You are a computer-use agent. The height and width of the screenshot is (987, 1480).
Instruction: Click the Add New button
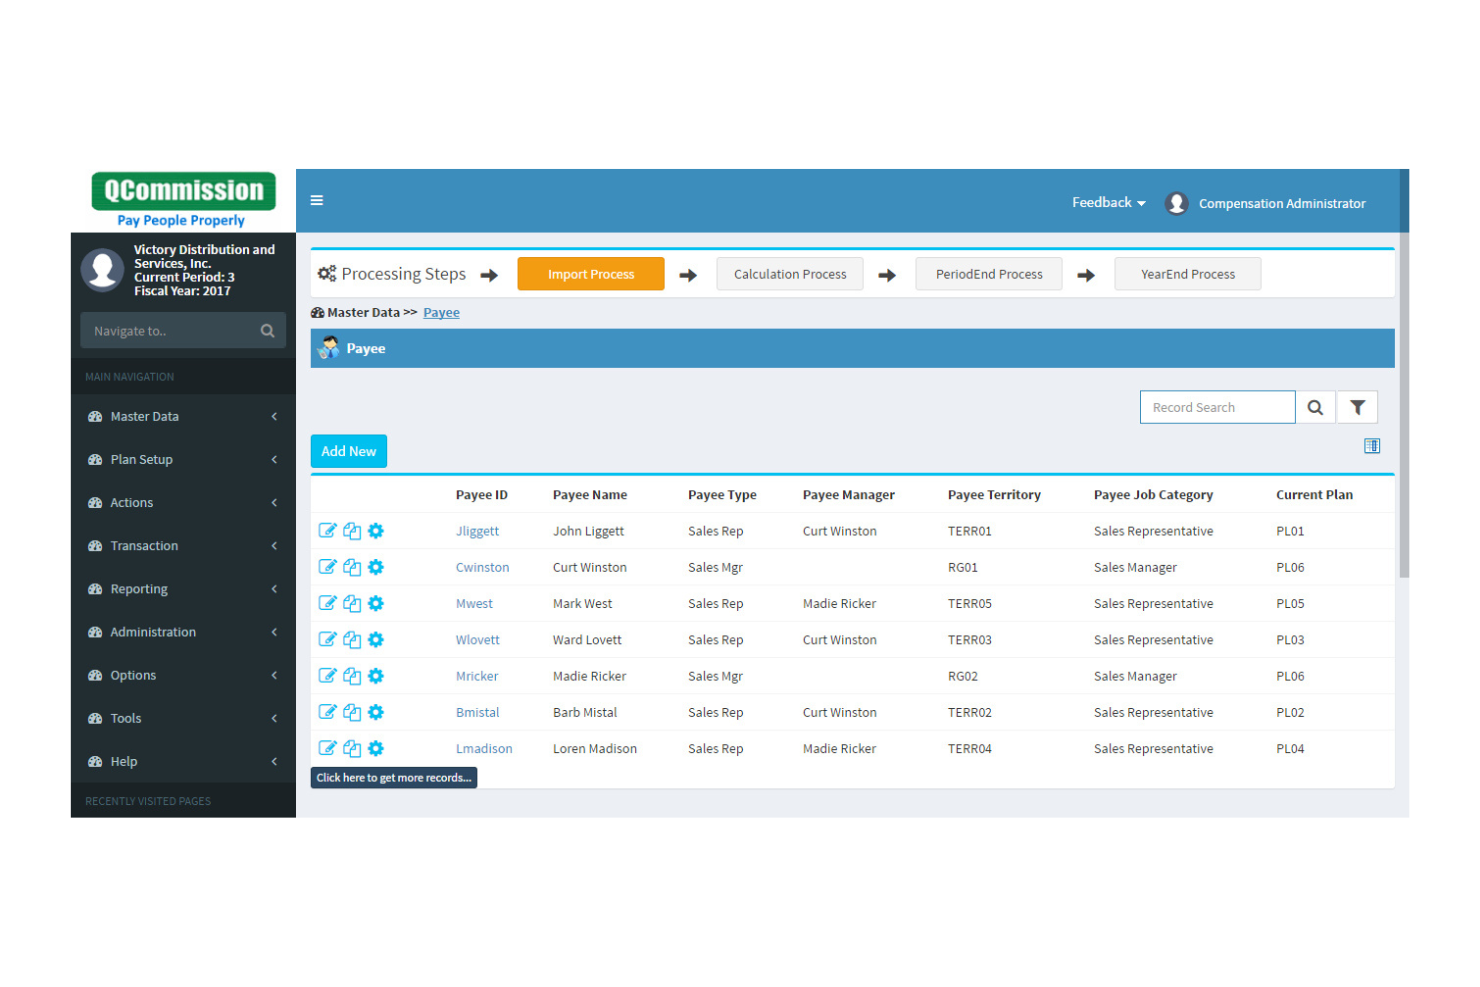pyautogui.click(x=348, y=451)
